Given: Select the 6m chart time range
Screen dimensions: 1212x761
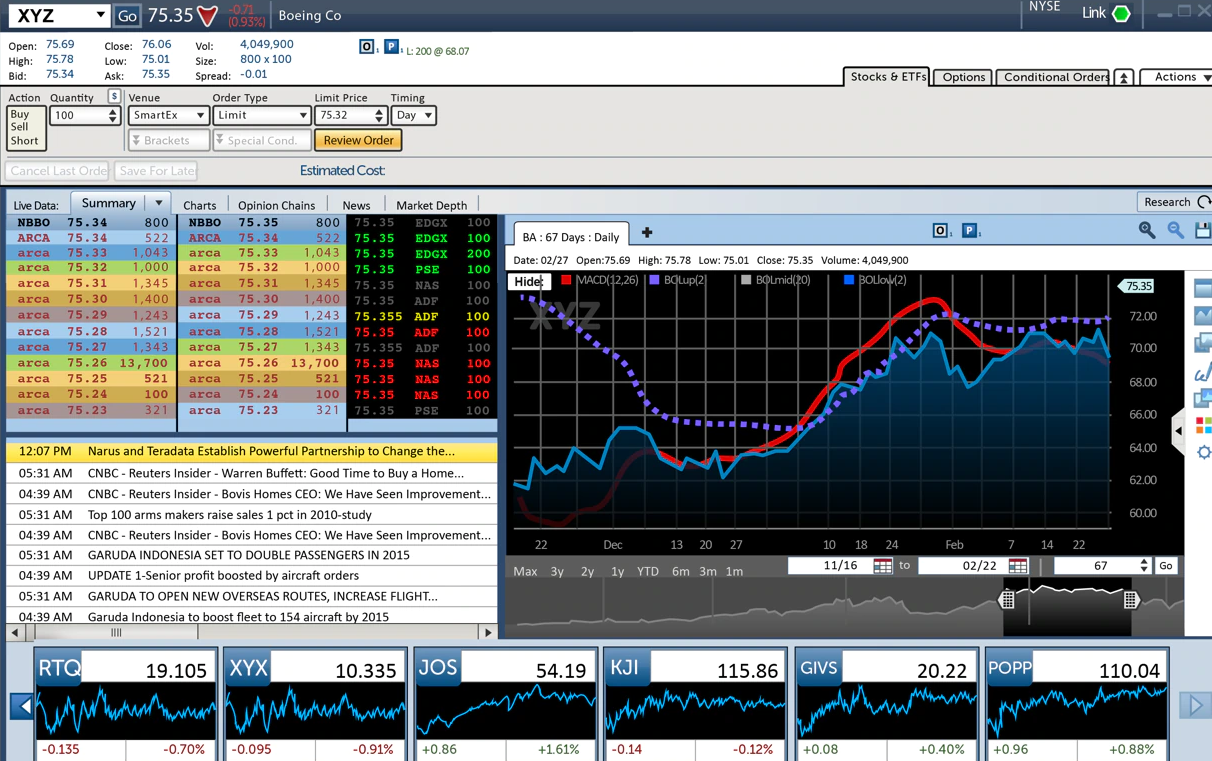Looking at the screenshot, I should tap(680, 572).
